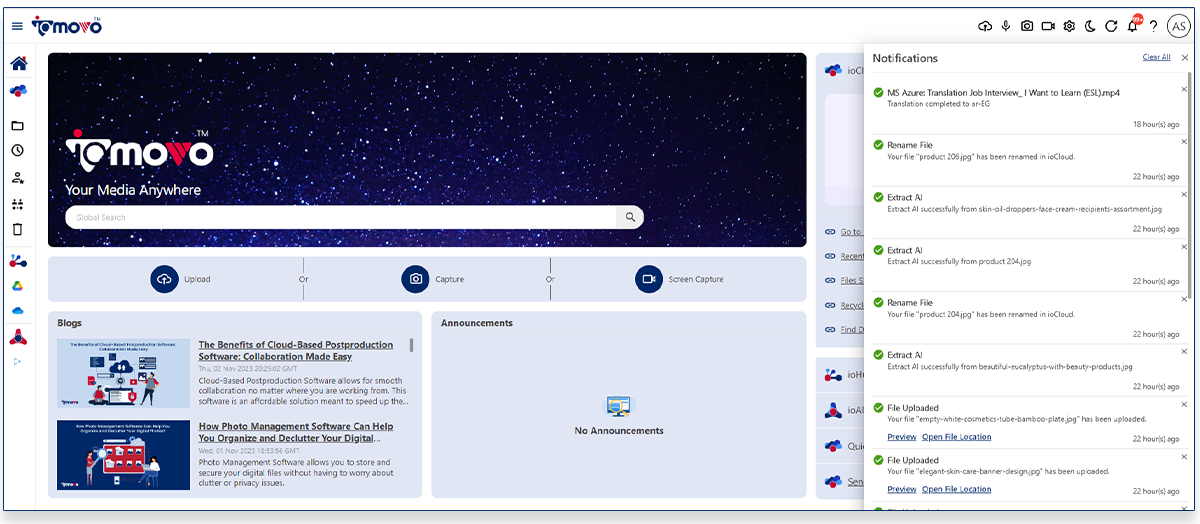Go to Home in the sidebar
Screen dimensions: 1200x524
click(18, 64)
